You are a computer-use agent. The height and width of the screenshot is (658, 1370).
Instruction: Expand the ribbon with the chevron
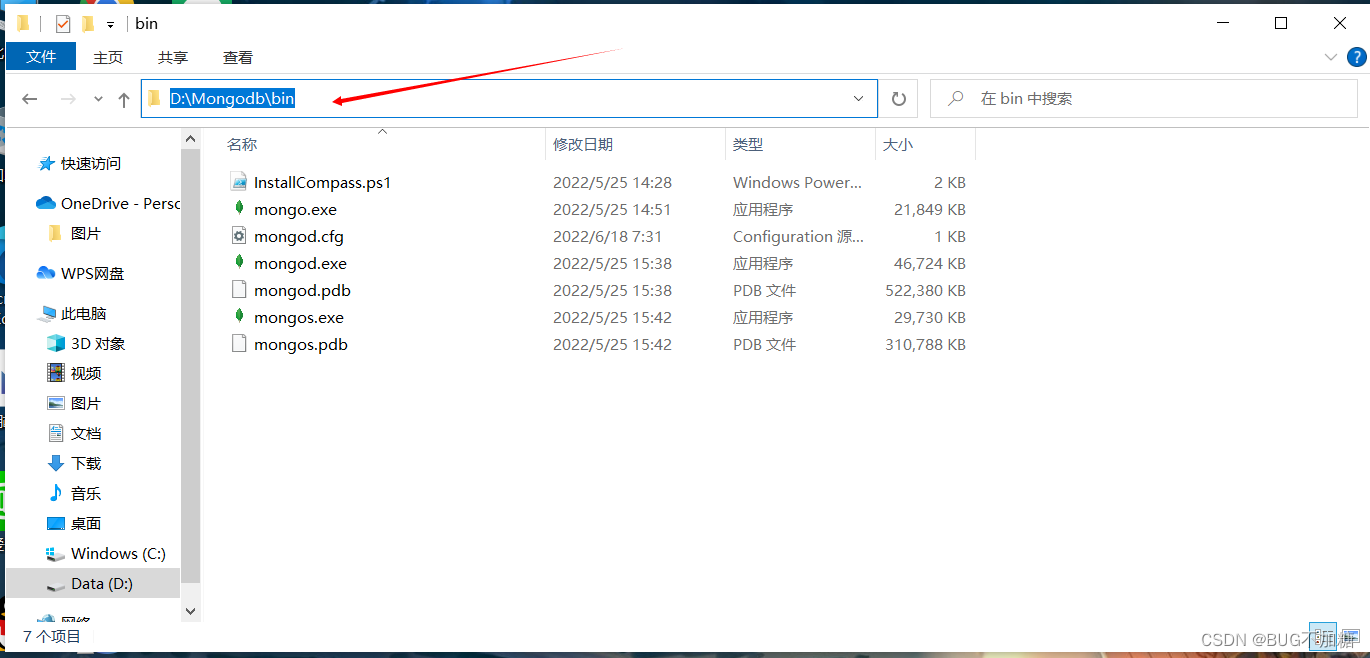(x=1330, y=57)
